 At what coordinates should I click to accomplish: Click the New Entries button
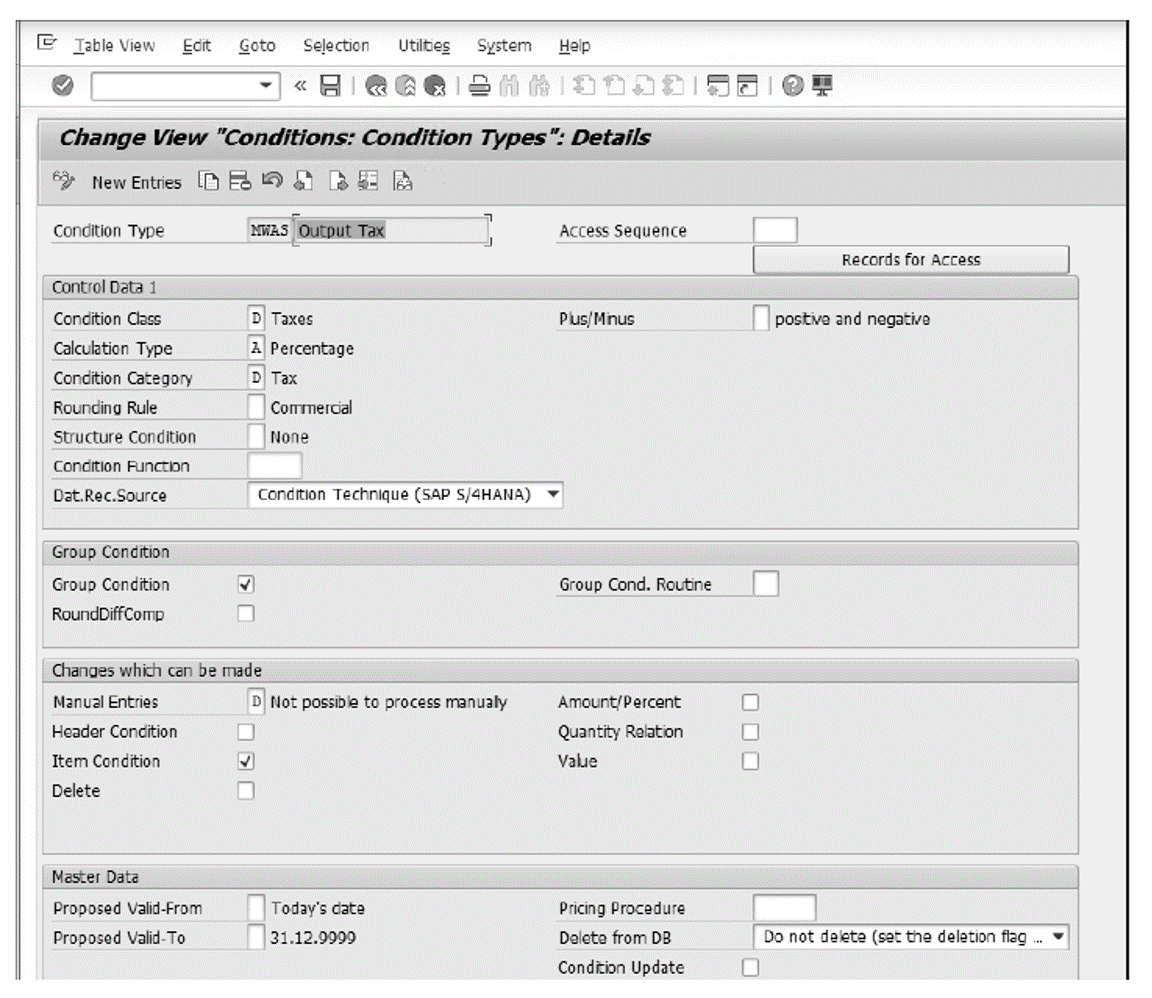coord(137,182)
